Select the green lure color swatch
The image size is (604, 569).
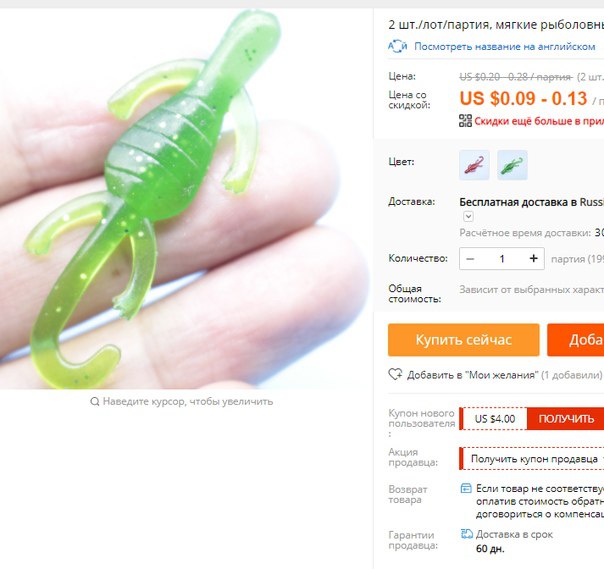click(512, 165)
